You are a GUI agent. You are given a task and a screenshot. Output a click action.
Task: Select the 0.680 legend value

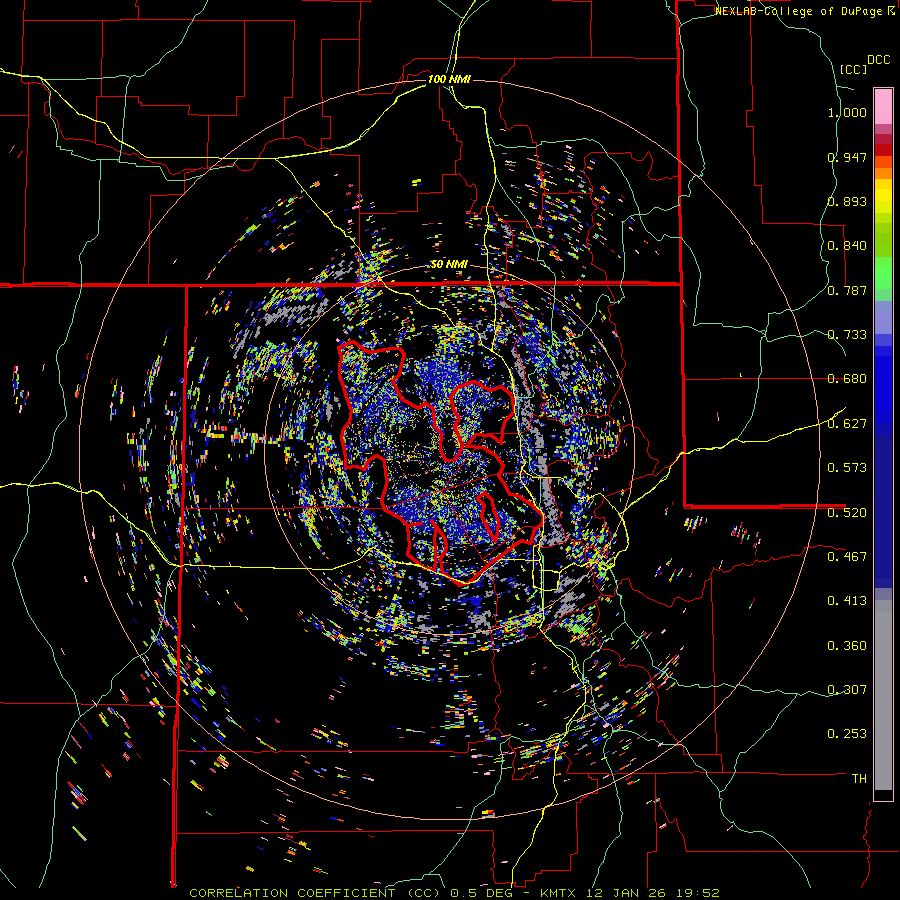(x=847, y=379)
